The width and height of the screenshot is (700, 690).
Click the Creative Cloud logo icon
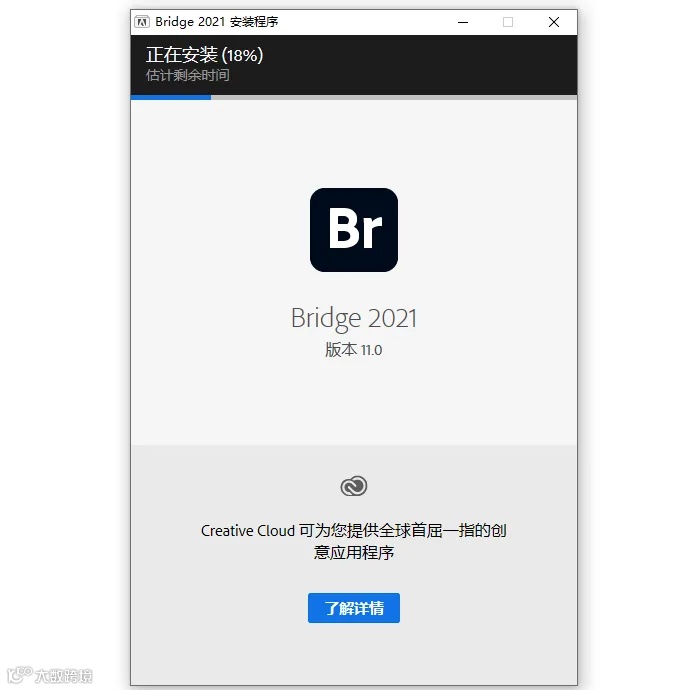tap(354, 486)
